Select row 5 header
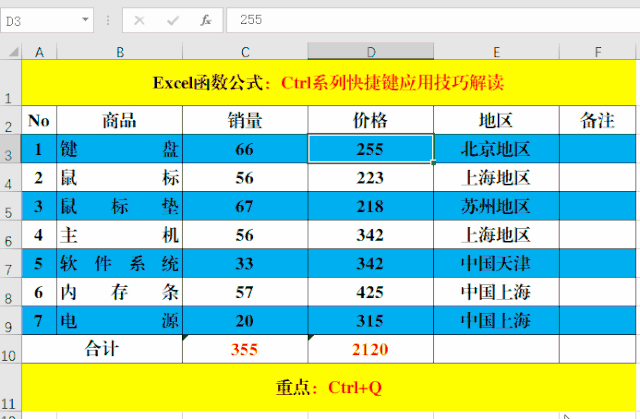640x419 pixels. [11, 206]
